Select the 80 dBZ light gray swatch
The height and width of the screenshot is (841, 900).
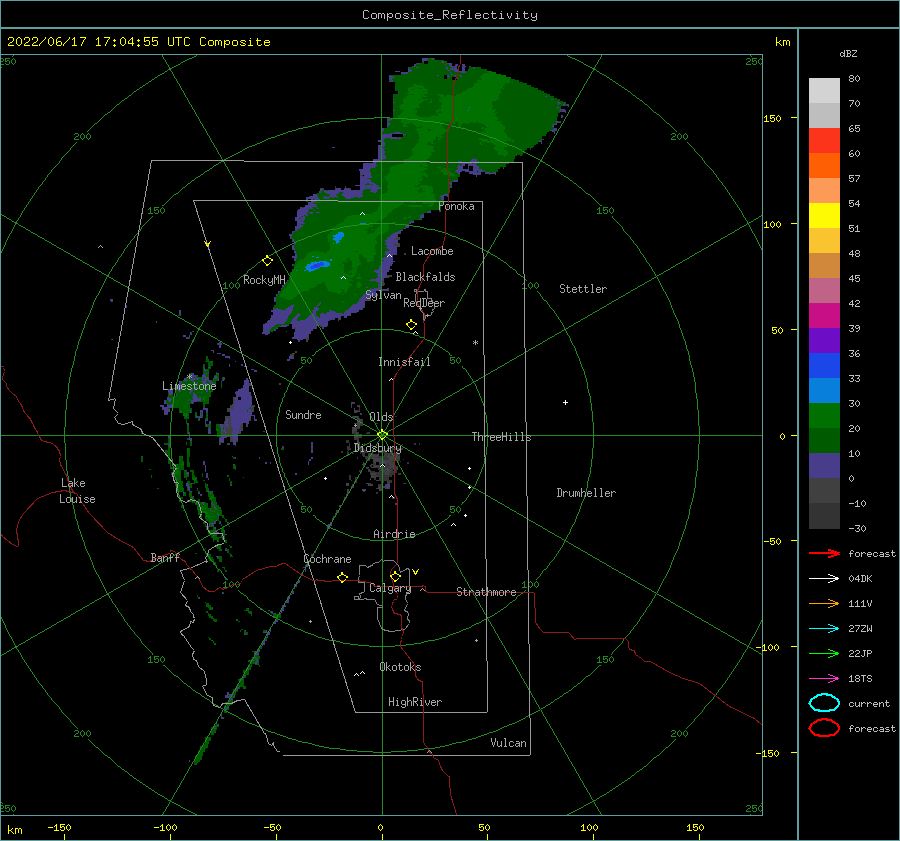824,90
